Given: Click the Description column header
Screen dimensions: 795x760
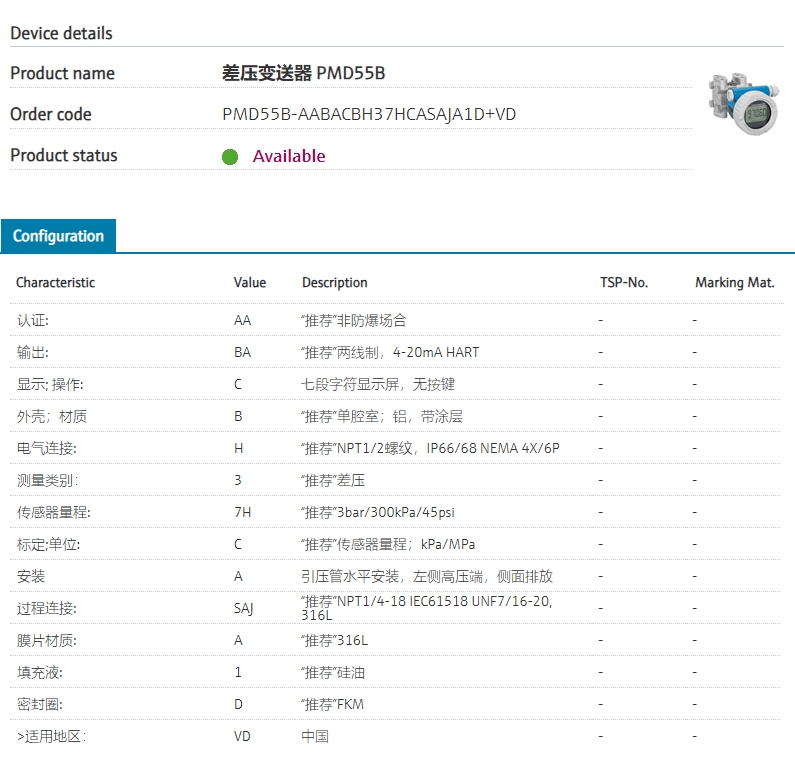Looking at the screenshot, I should (335, 282).
